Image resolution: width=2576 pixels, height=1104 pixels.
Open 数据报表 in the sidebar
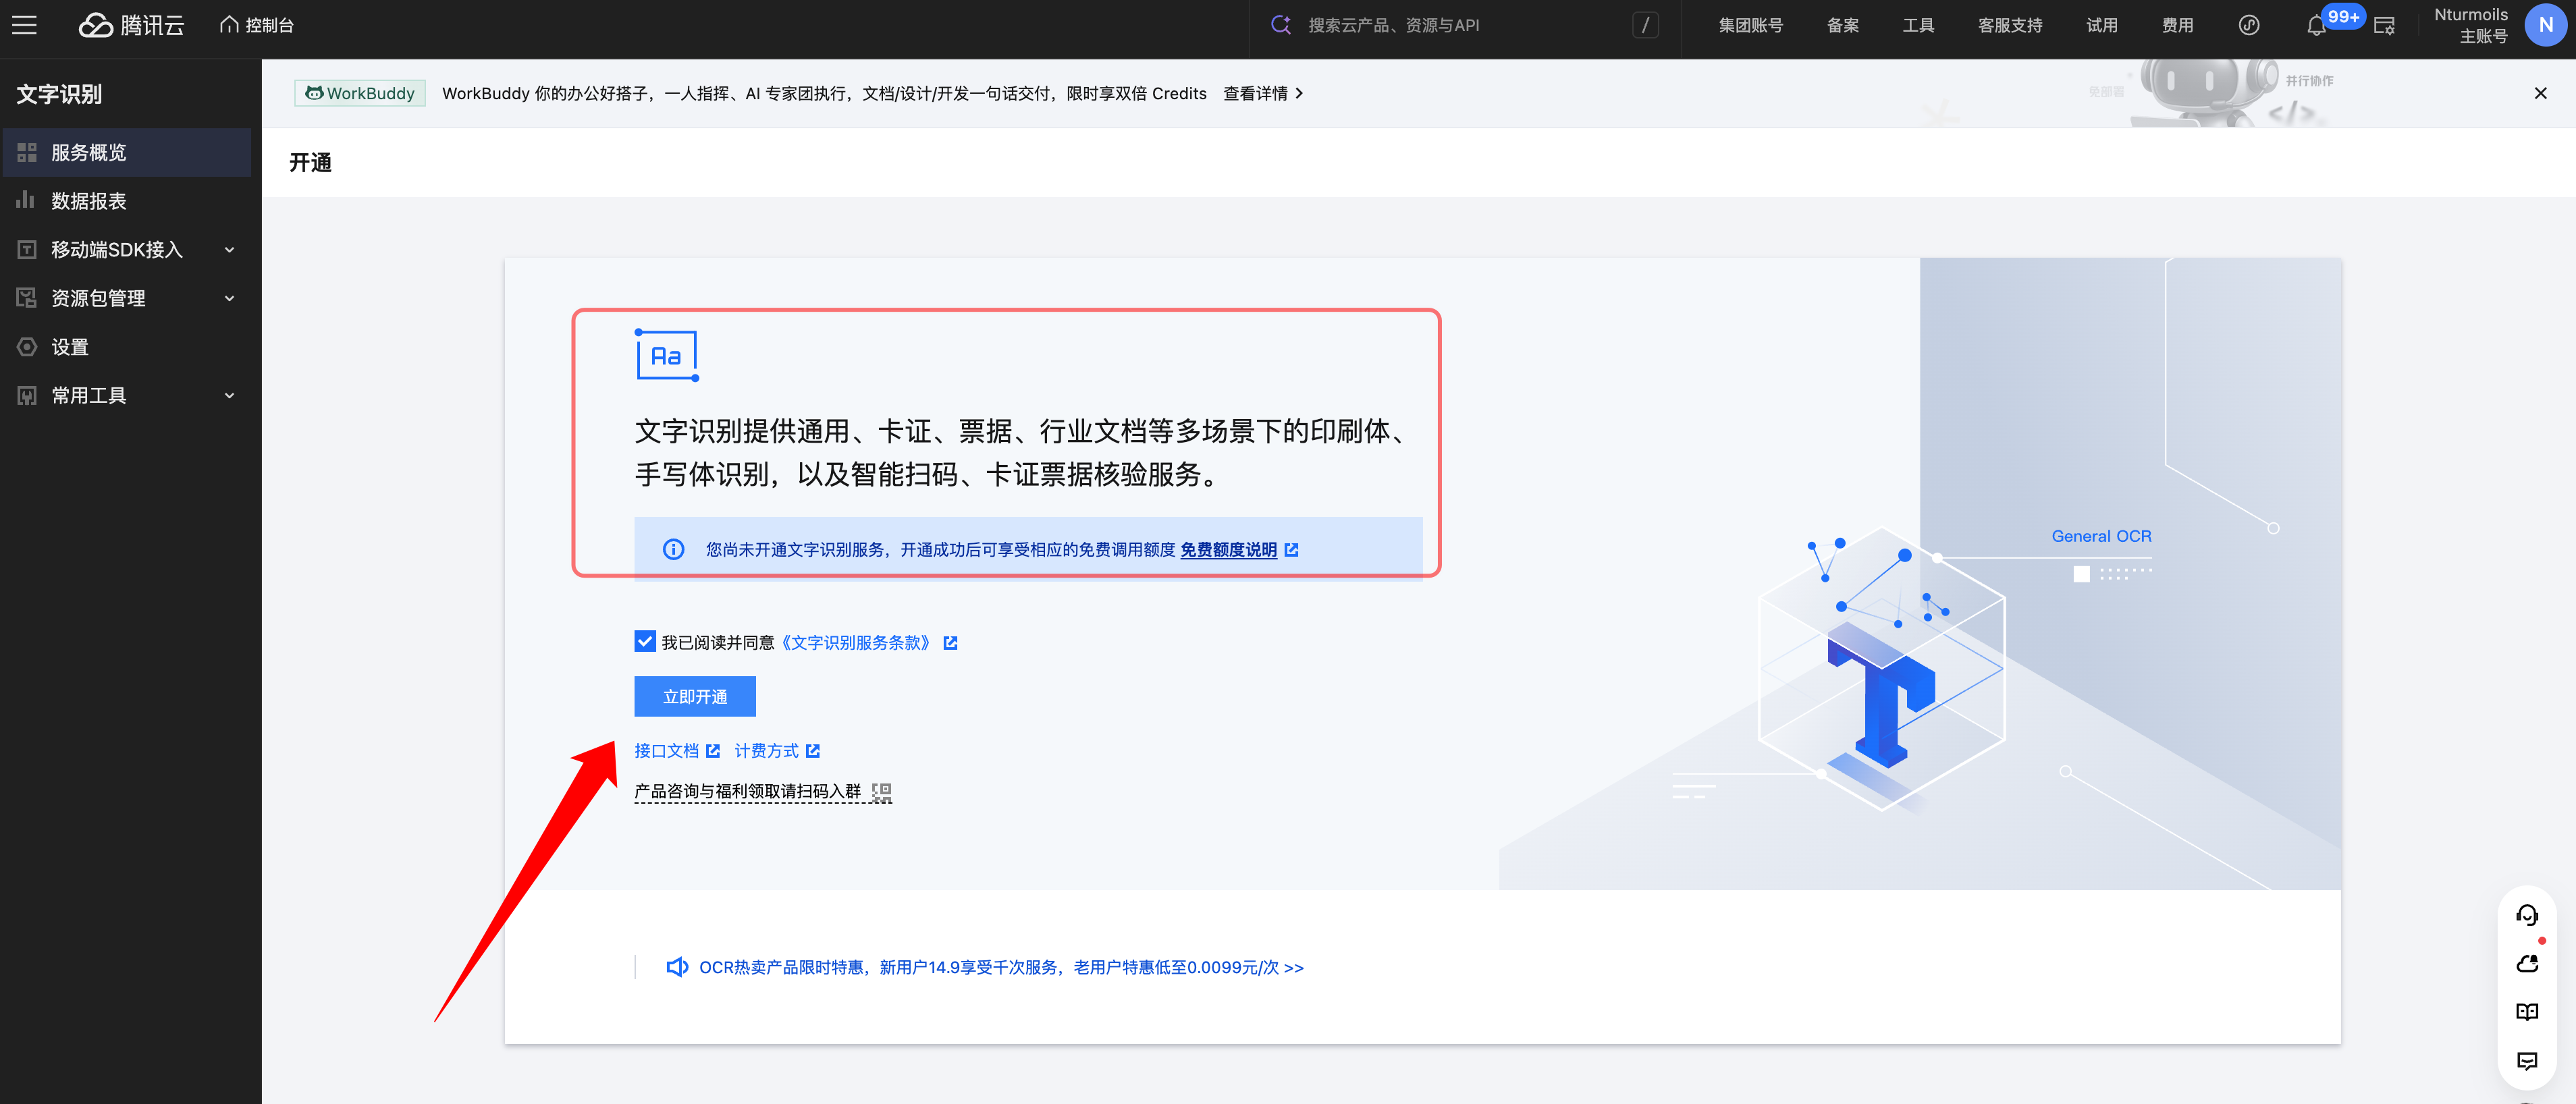[x=127, y=201]
